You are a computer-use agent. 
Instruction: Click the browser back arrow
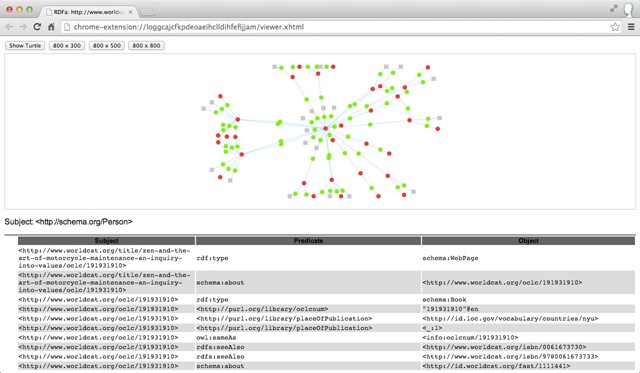9,27
